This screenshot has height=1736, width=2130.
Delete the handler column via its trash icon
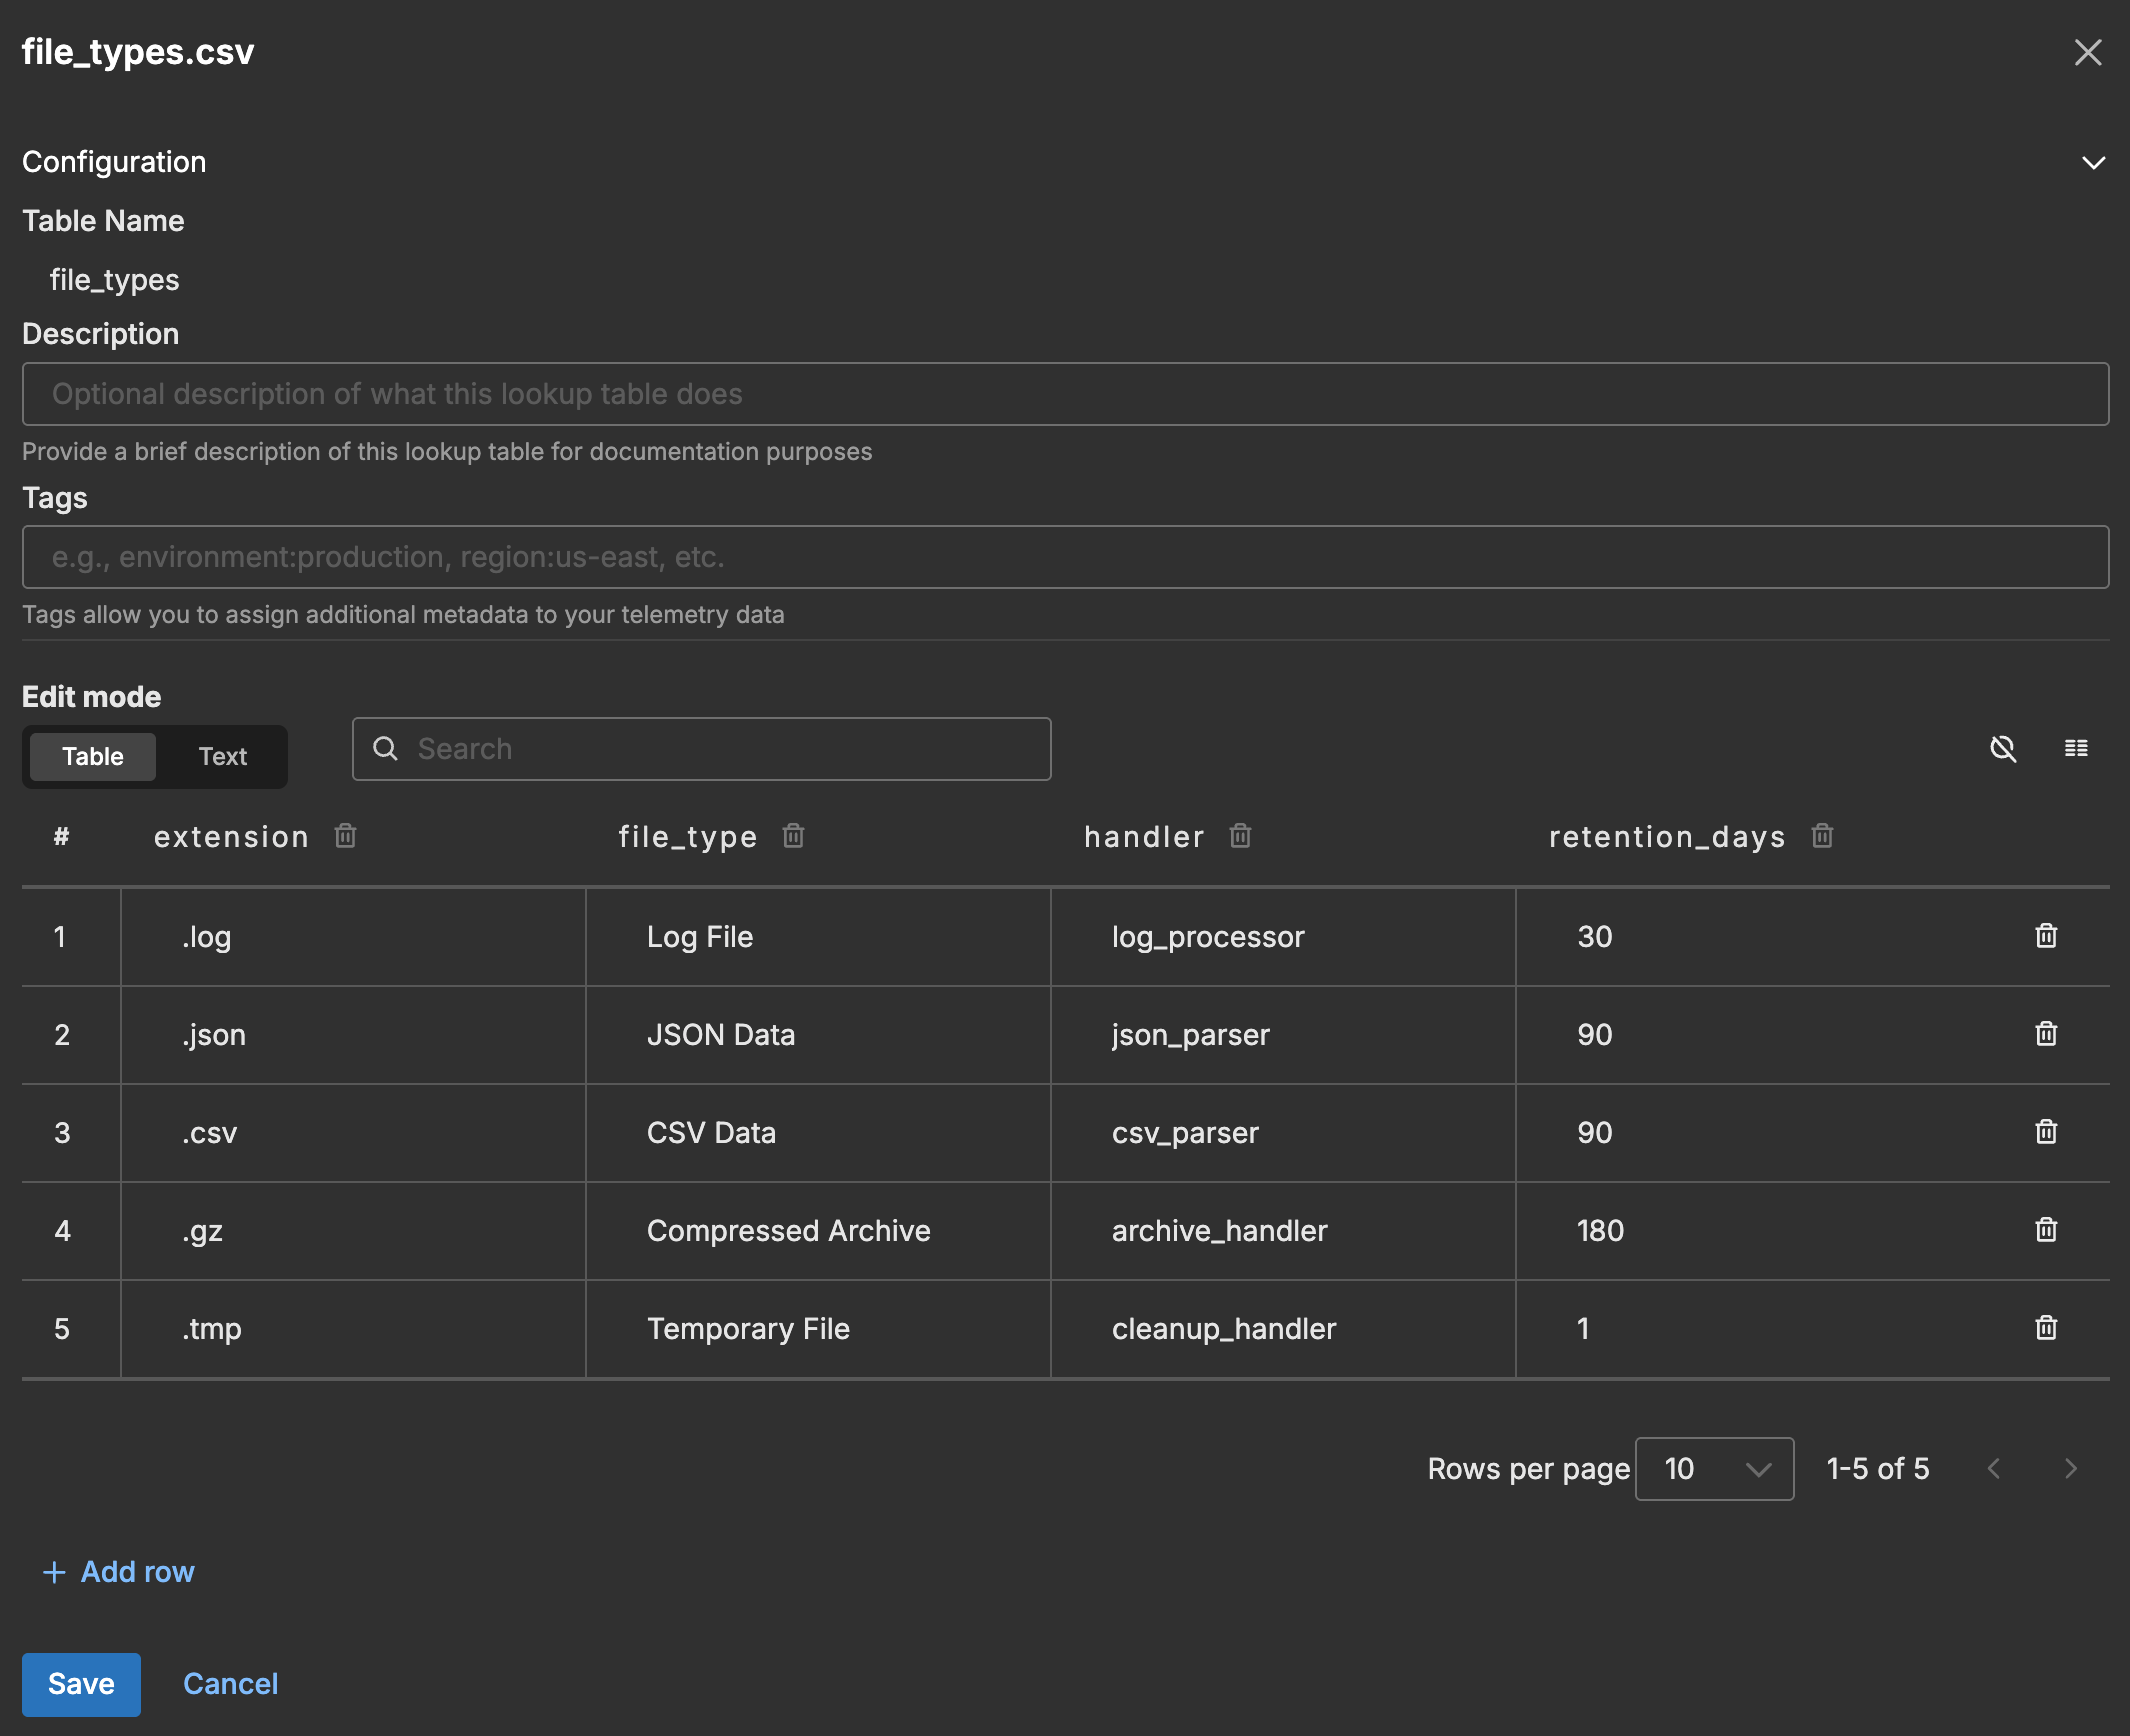pyautogui.click(x=1240, y=836)
